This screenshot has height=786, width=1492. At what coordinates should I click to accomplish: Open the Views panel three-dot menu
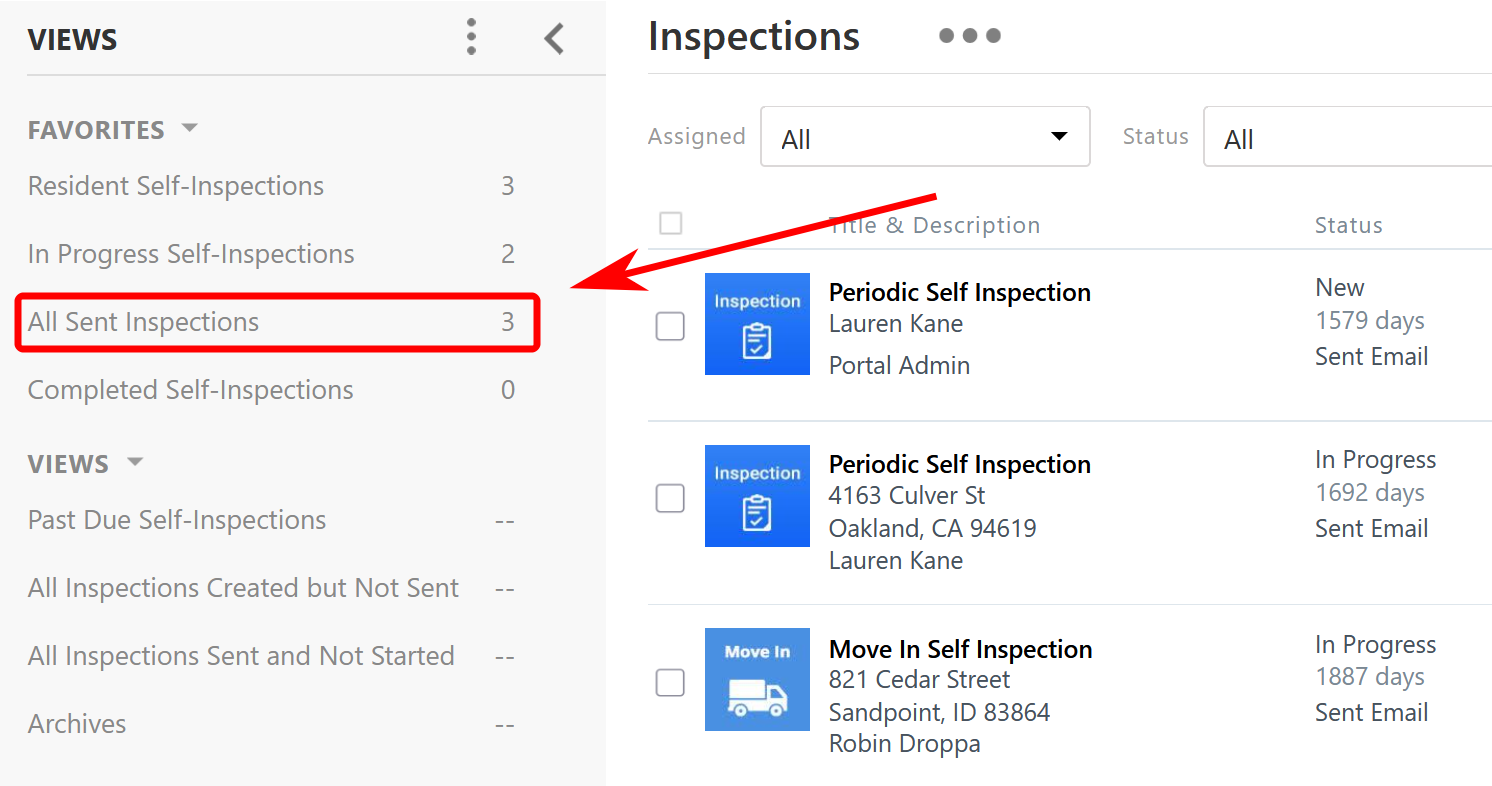472,38
